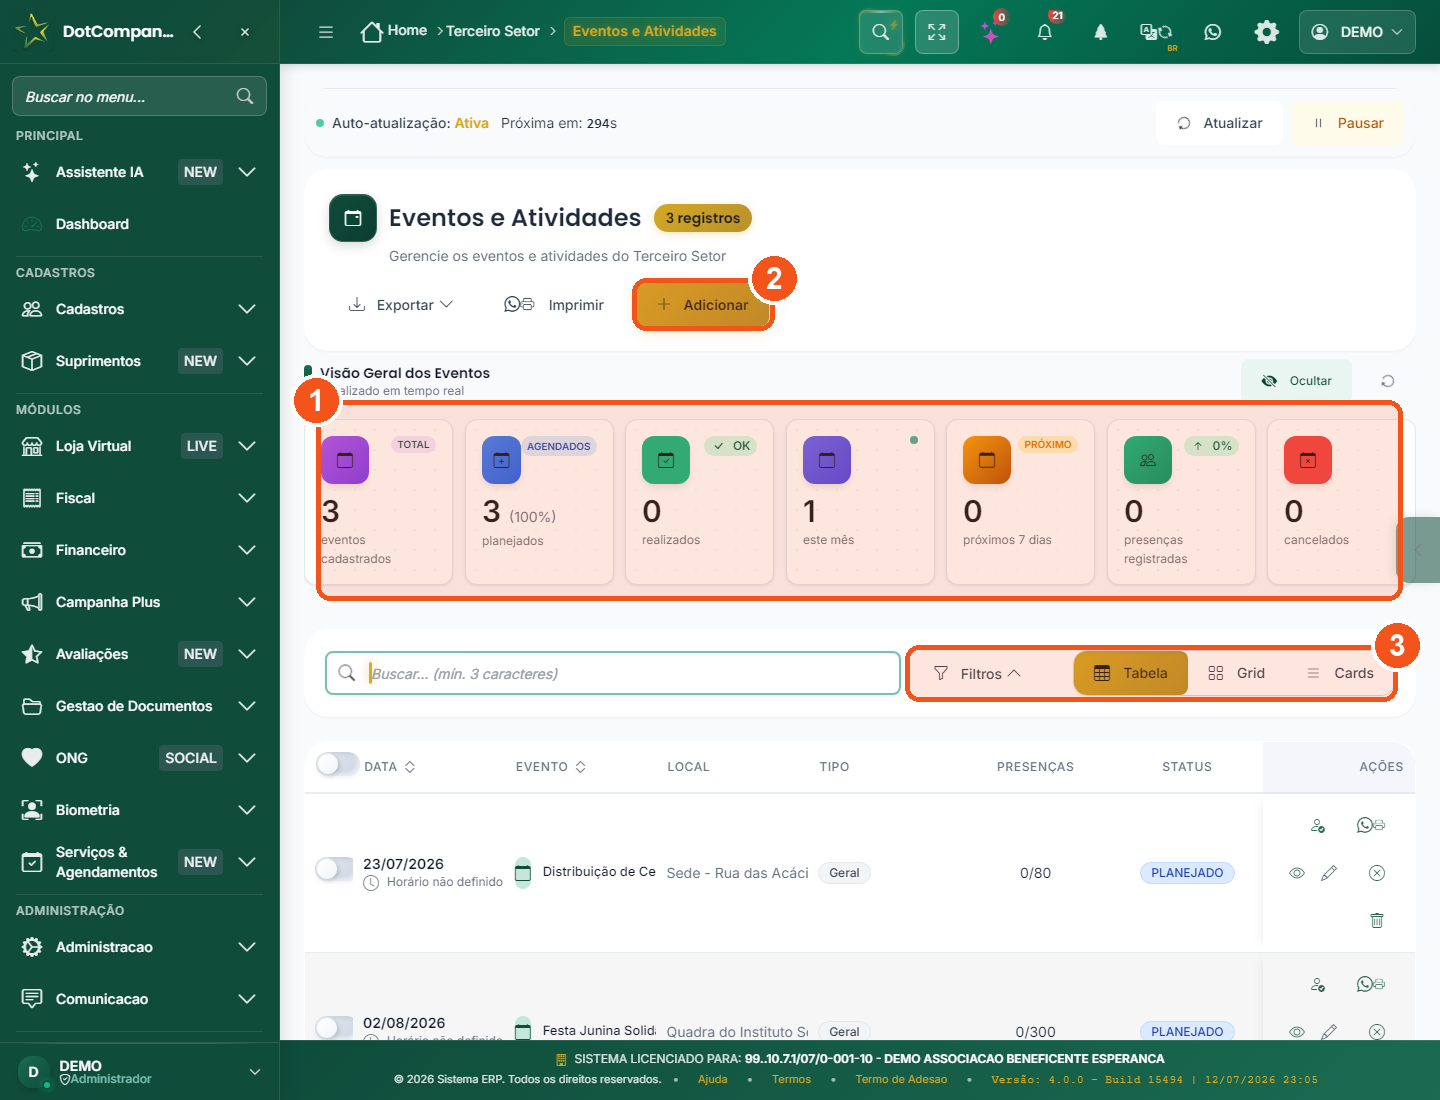This screenshot has height=1100, width=1440.
Task: Expand DEMO Administrador profile at sidebar bottom
Action: click(x=140, y=1072)
